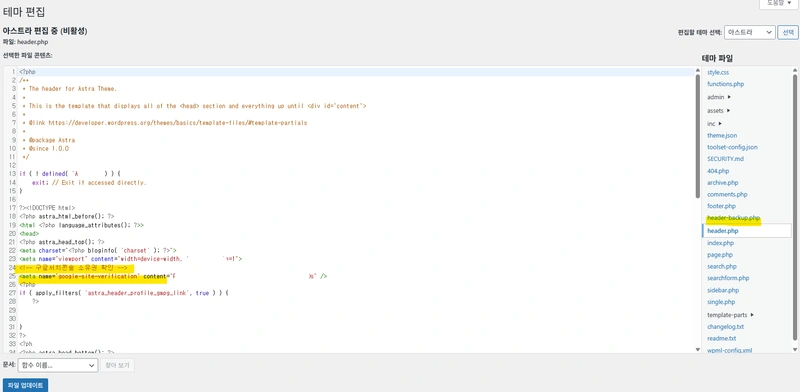Open 404.php file

[x=718, y=171]
